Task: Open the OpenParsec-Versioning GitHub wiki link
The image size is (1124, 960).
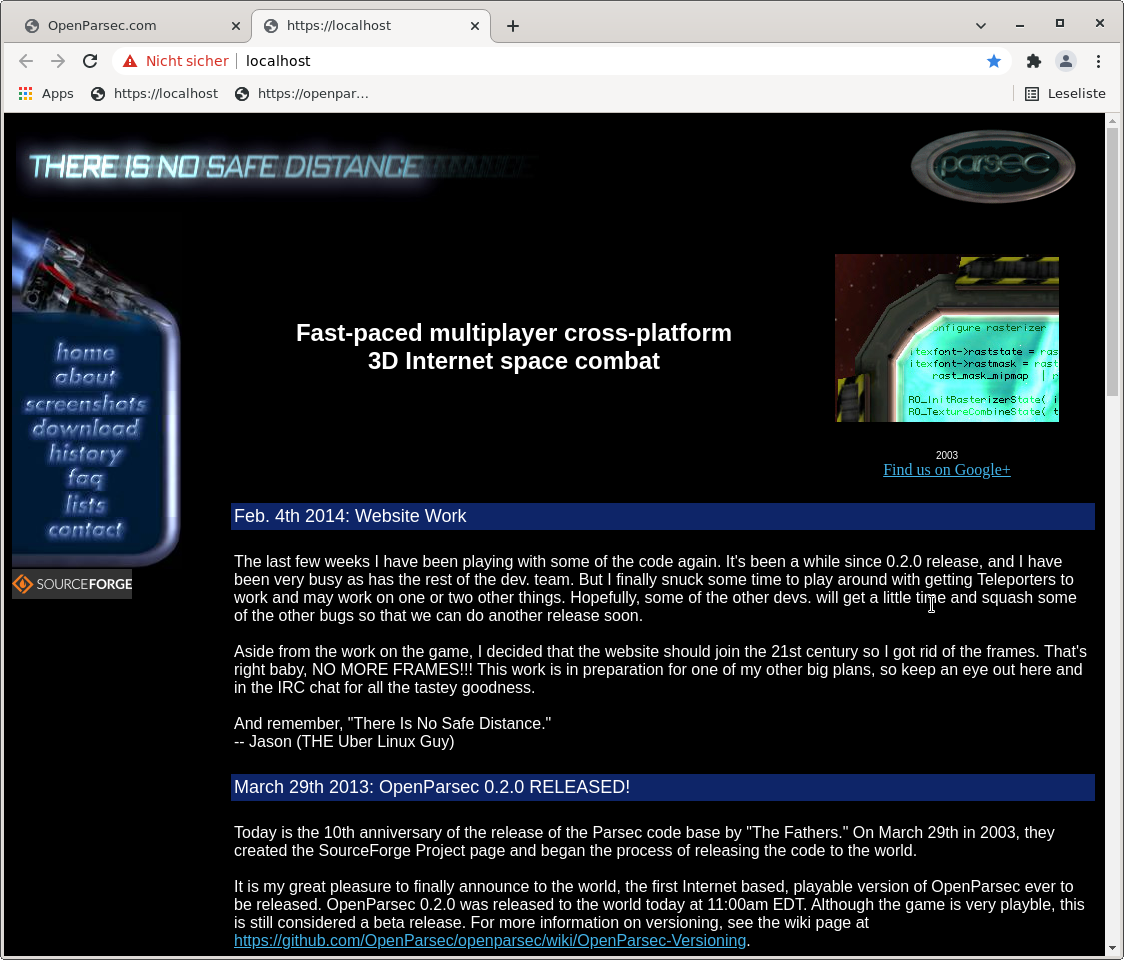Action: pos(490,941)
